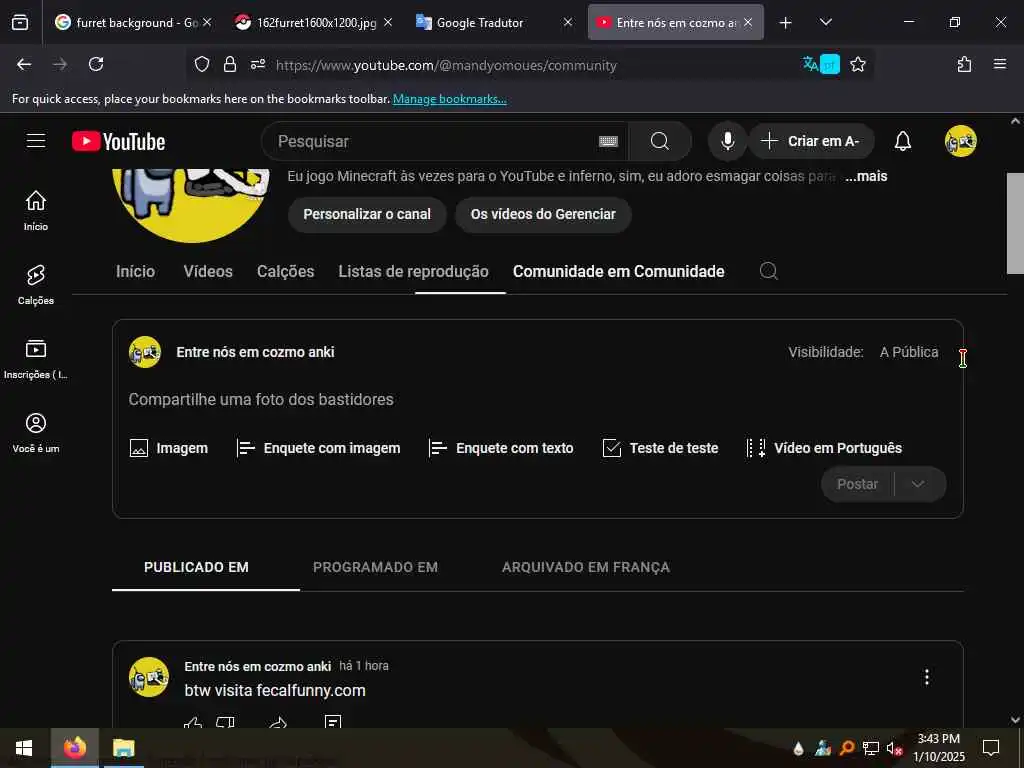Attach a 'Vídeo em Português' to post
Viewport: 1024px width, 768px height.
(x=824, y=448)
